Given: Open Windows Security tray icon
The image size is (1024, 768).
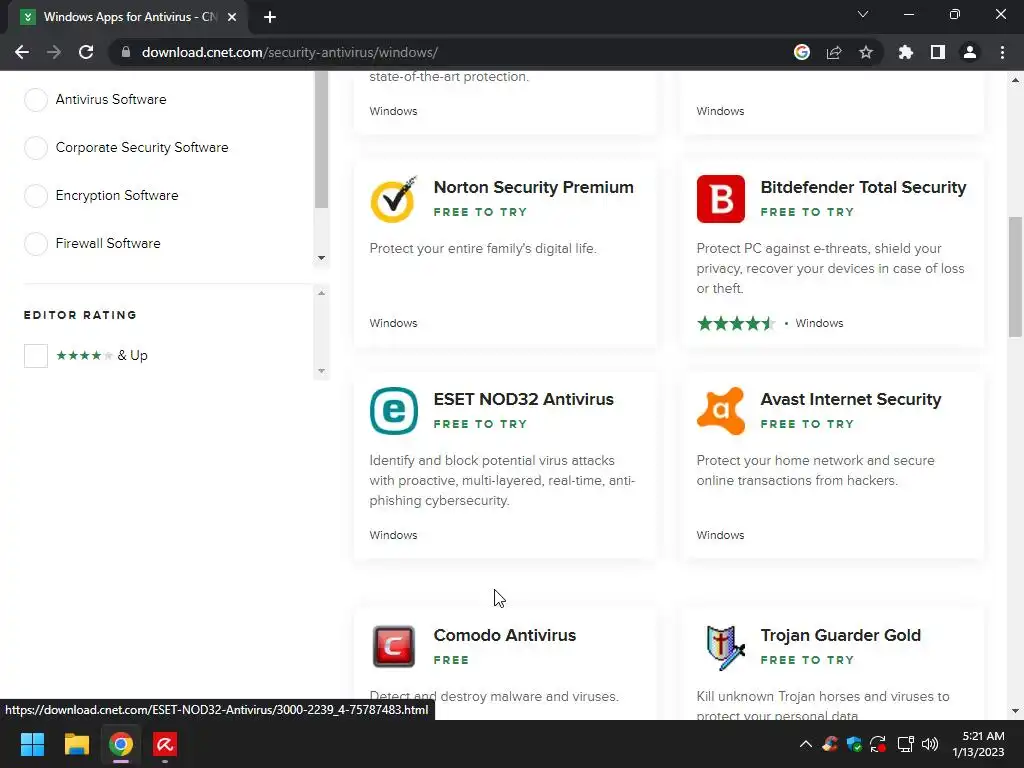Looking at the screenshot, I should pos(854,744).
